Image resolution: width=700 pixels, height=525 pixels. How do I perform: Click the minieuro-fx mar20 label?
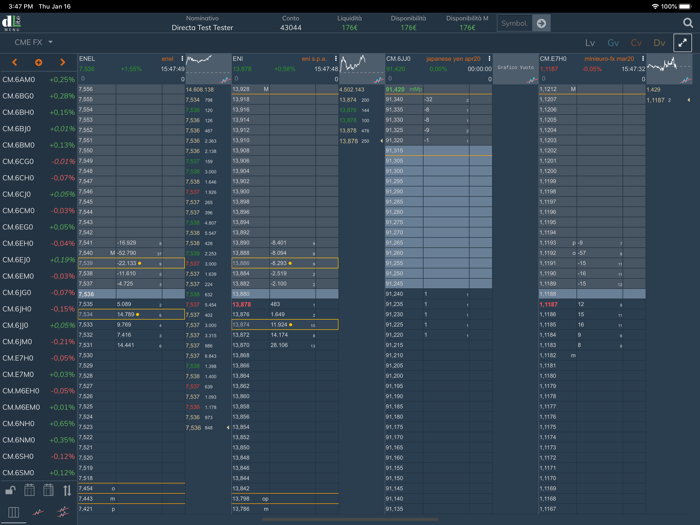tap(609, 58)
